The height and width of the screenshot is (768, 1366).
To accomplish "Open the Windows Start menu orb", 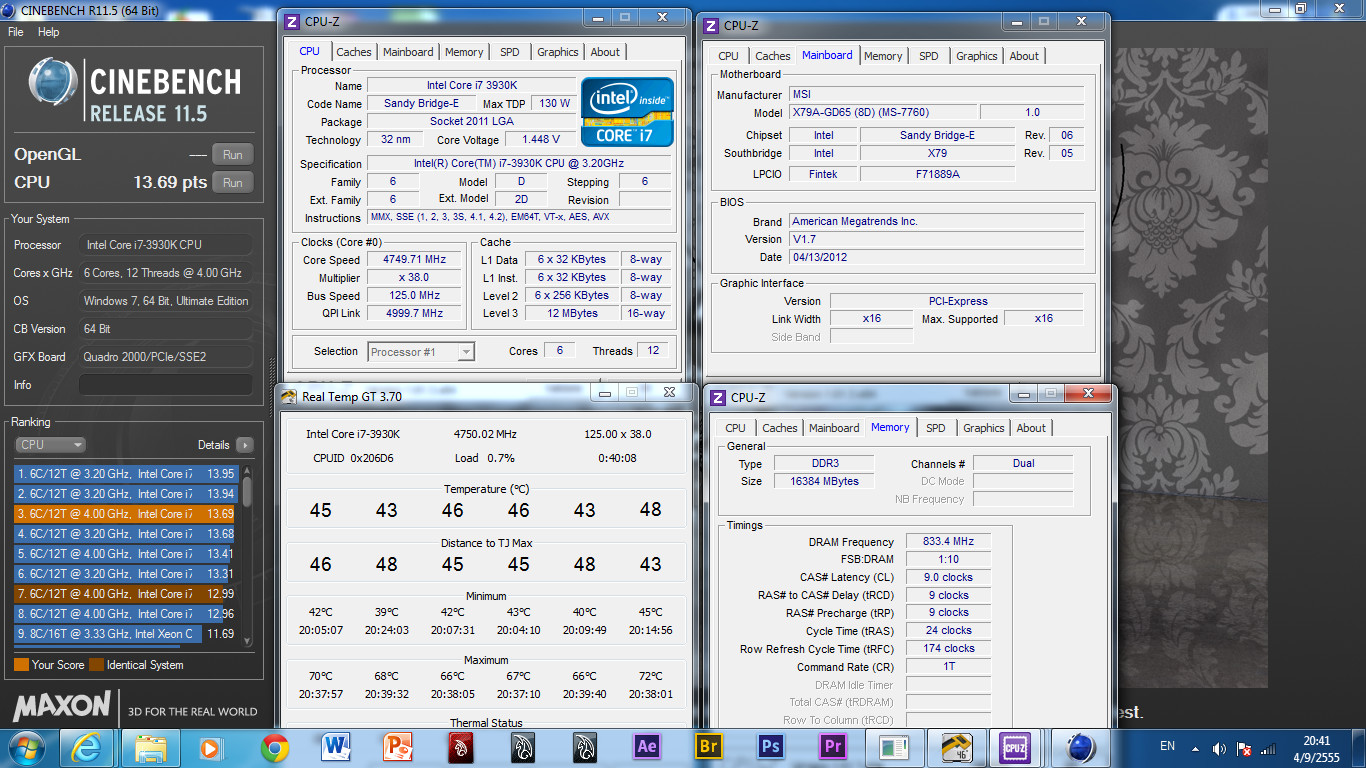I will 24,747.
